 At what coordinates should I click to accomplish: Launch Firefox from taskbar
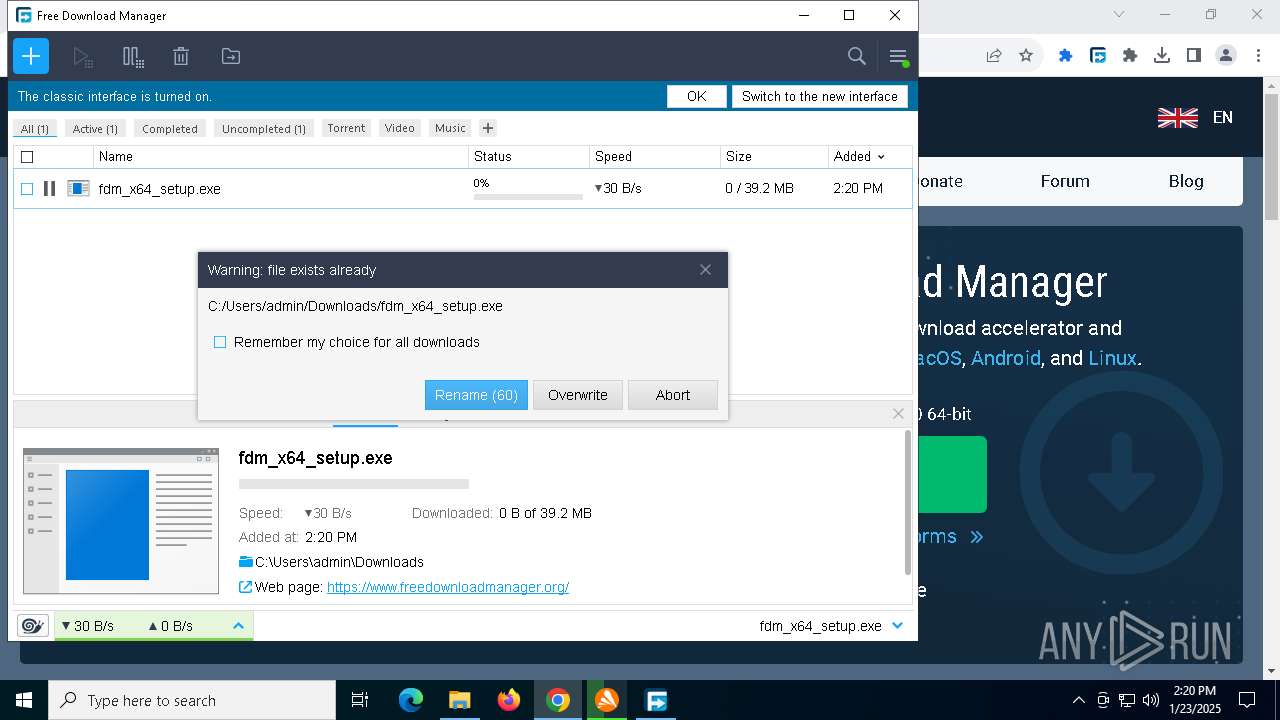(509, 700)
